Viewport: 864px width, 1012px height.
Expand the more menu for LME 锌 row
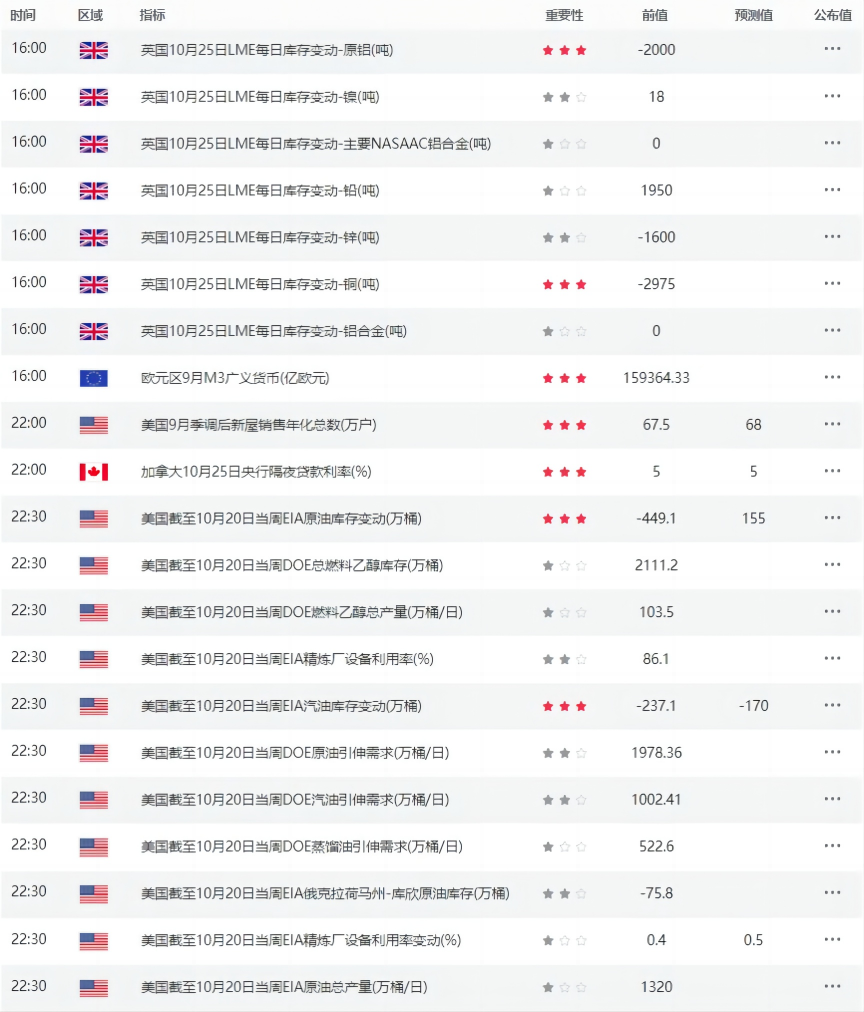coord(832,237)
